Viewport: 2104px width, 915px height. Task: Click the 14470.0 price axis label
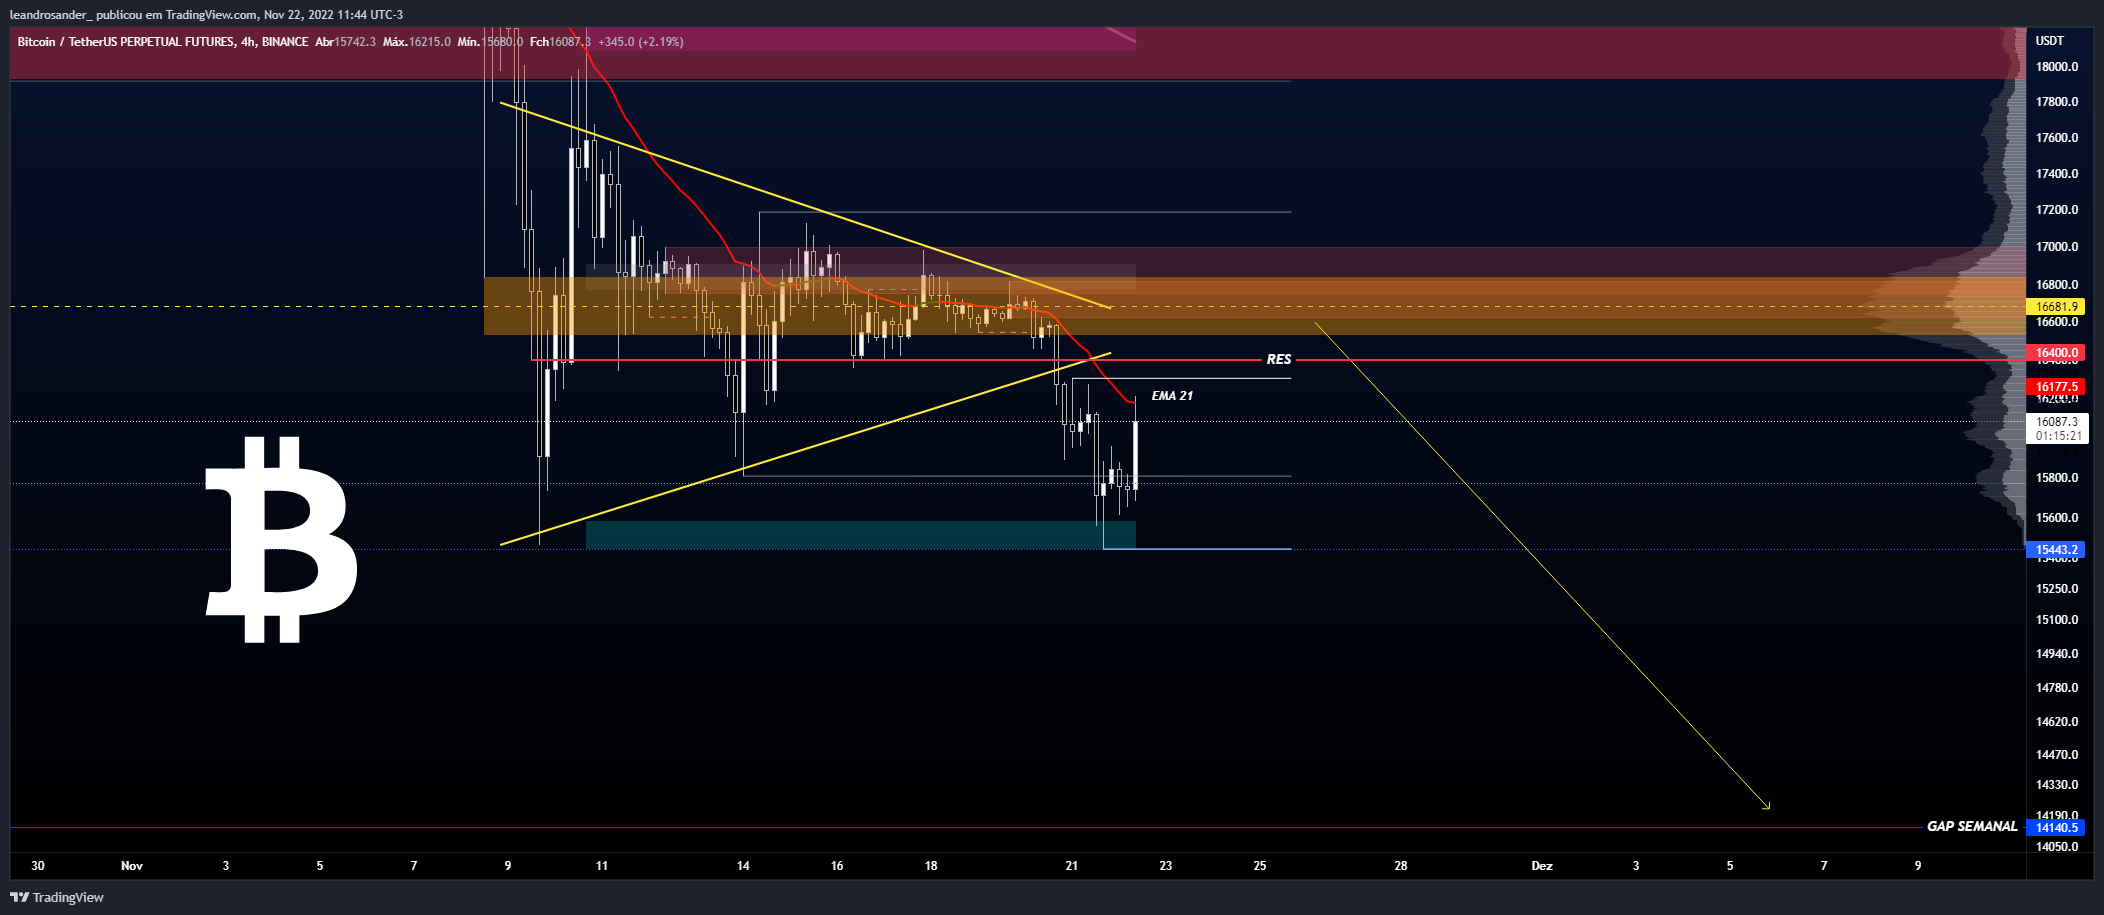[2057, 755]
